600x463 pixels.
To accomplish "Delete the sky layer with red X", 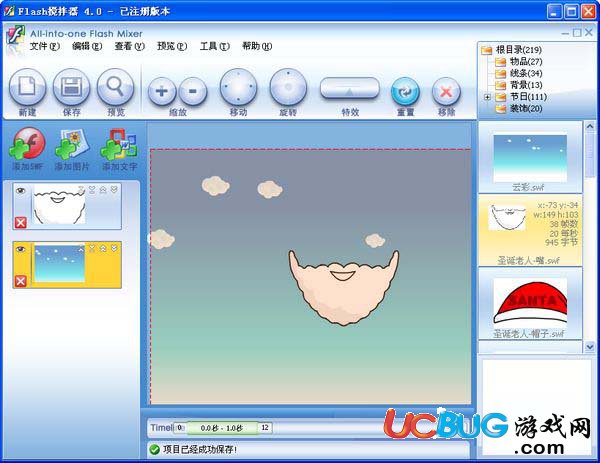I will (21, 281).
